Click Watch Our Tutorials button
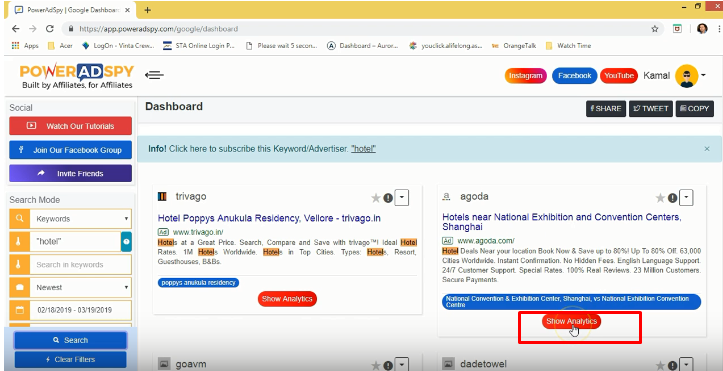The width and height of the screenshot is (723, 371). (70, 126)
